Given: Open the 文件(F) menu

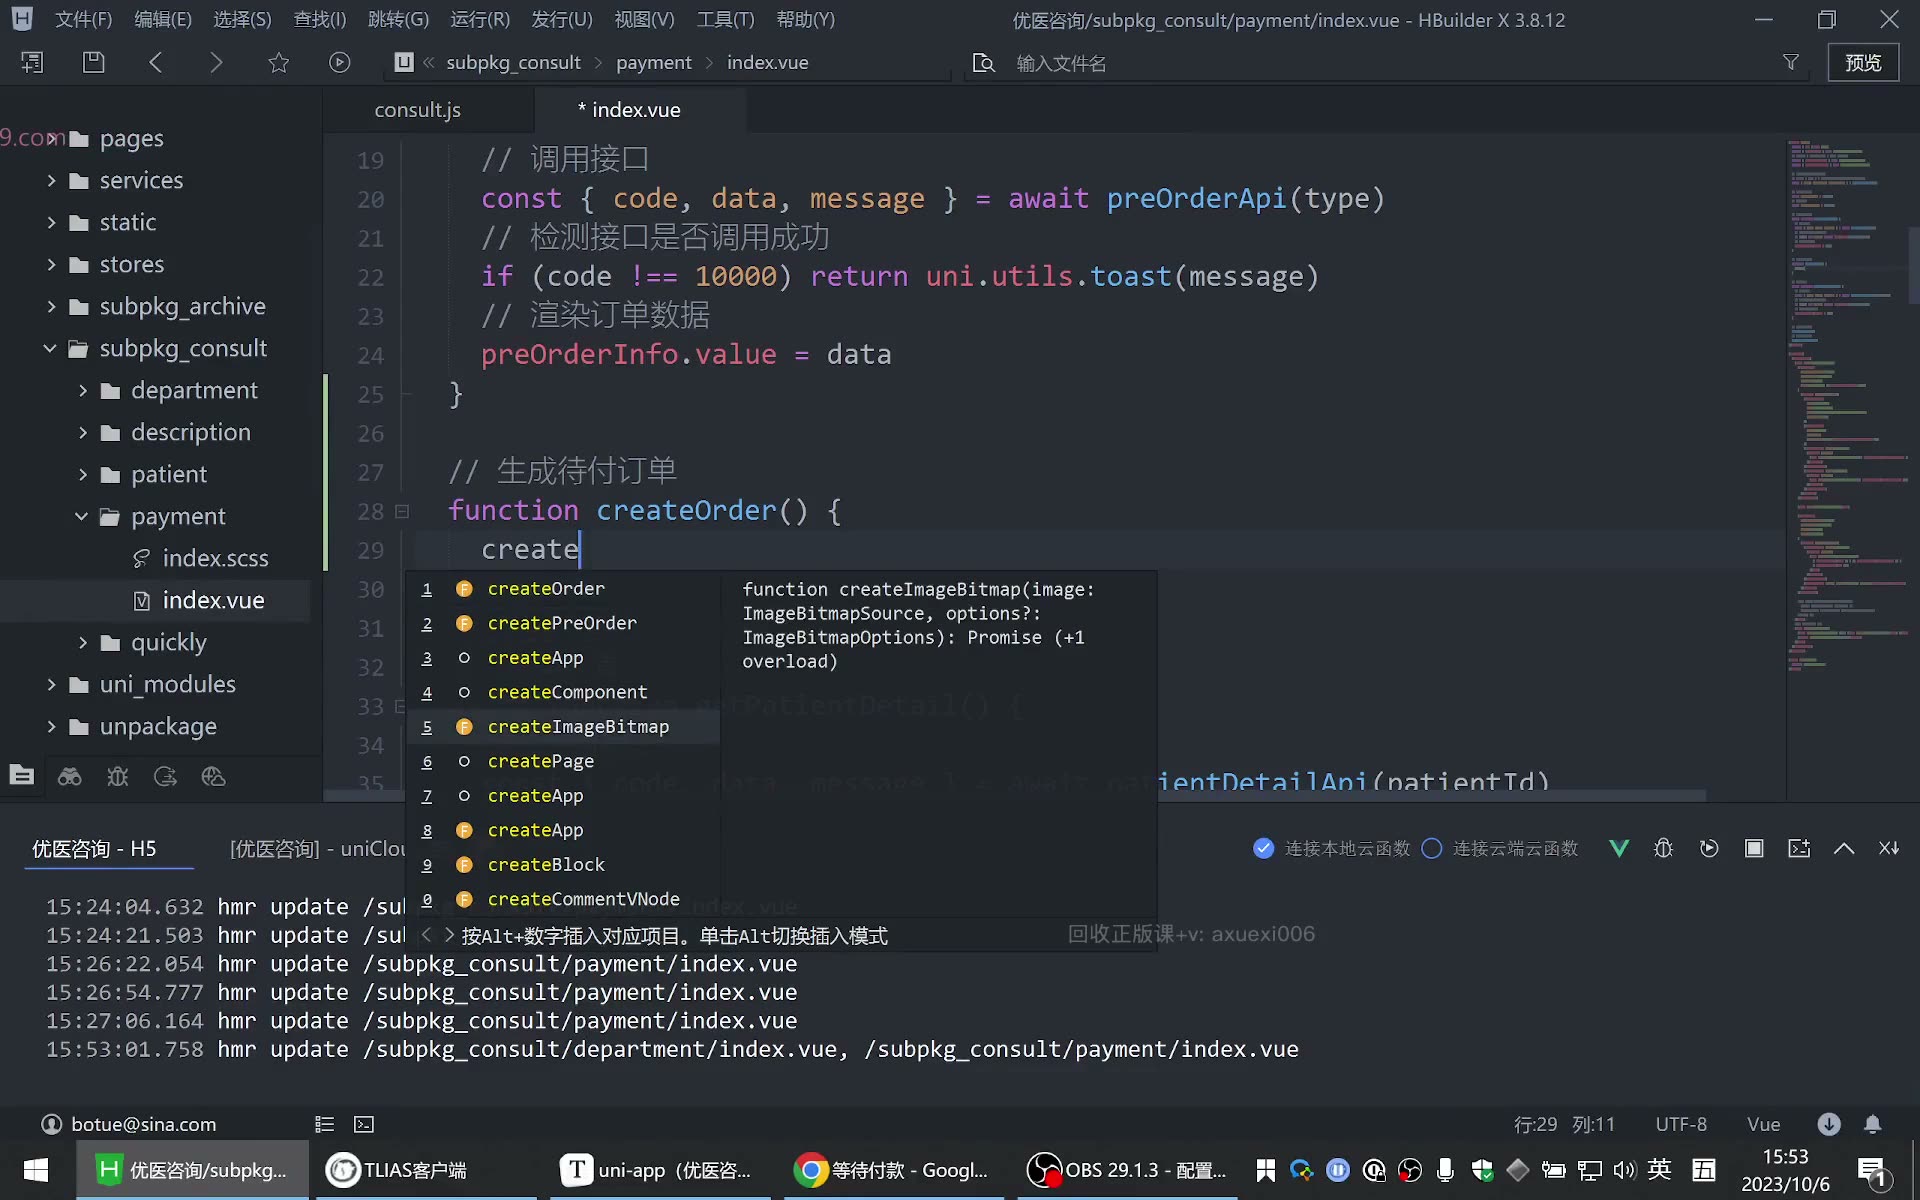Looking at the screenshot, I should pyautogui.click(x=83, y=19).
